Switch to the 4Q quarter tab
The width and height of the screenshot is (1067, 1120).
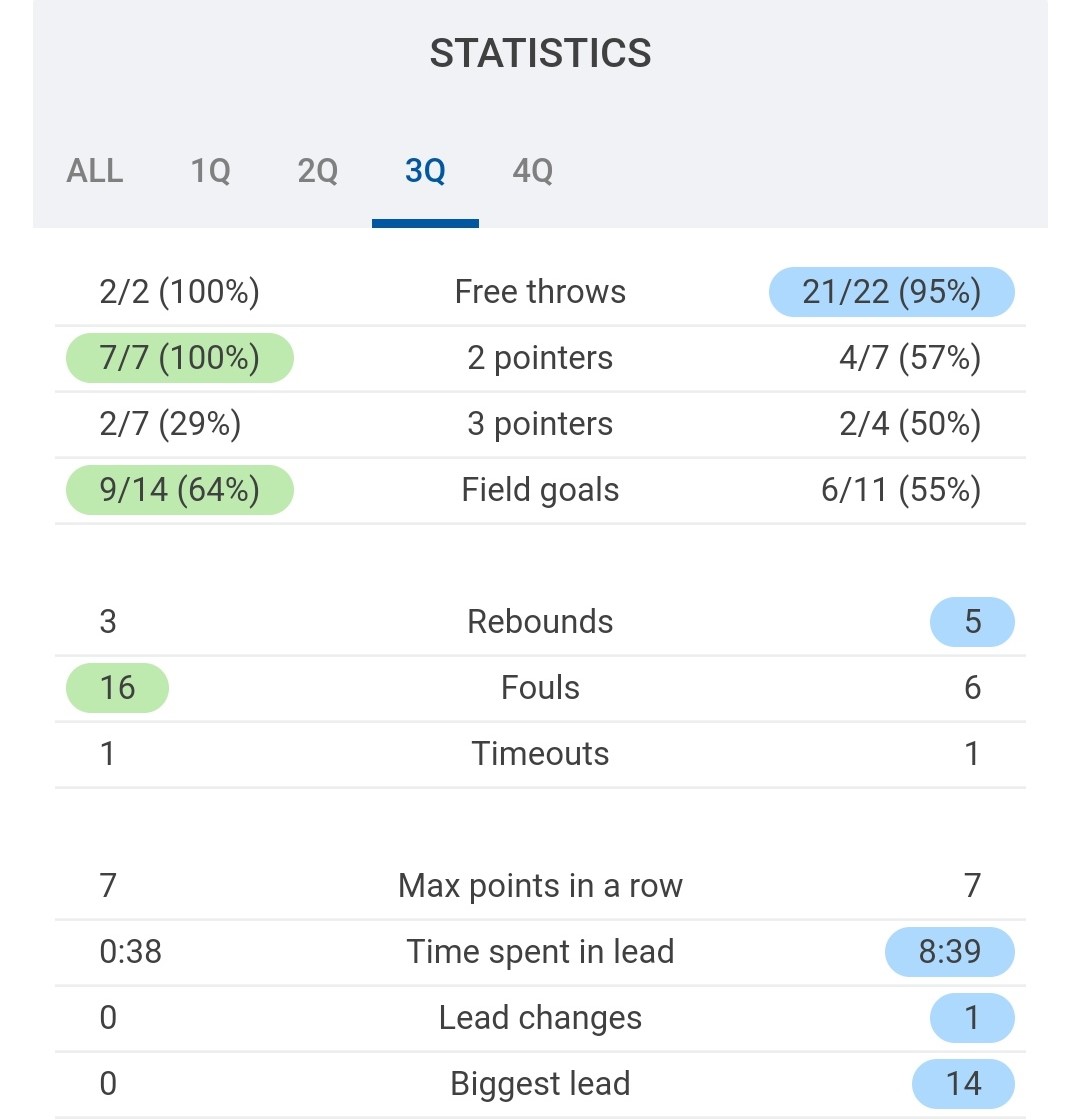click(x=532, y=171)
